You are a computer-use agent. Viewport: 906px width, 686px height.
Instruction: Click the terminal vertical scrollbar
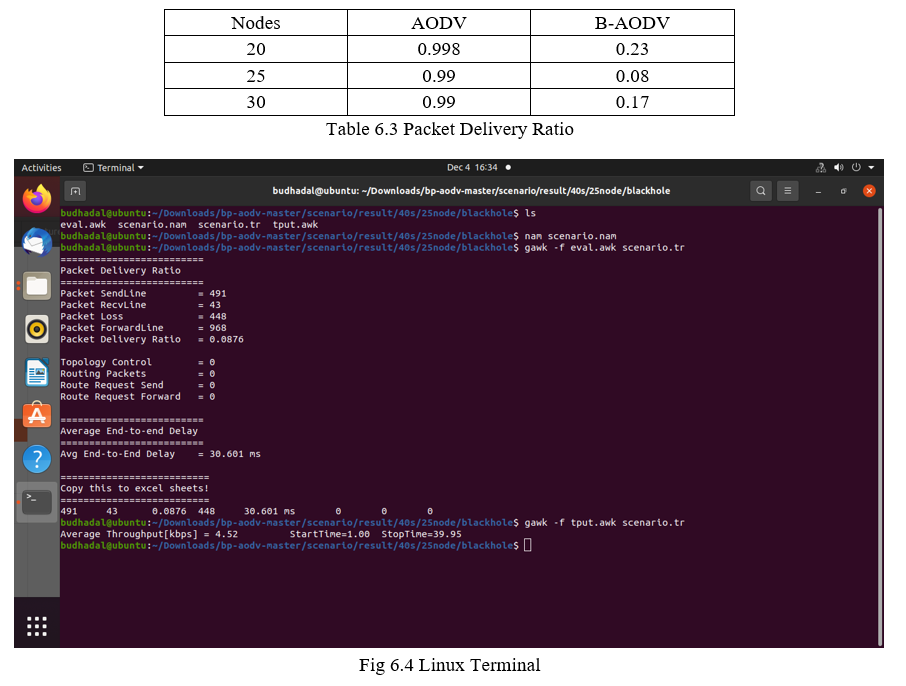point(879,425)
